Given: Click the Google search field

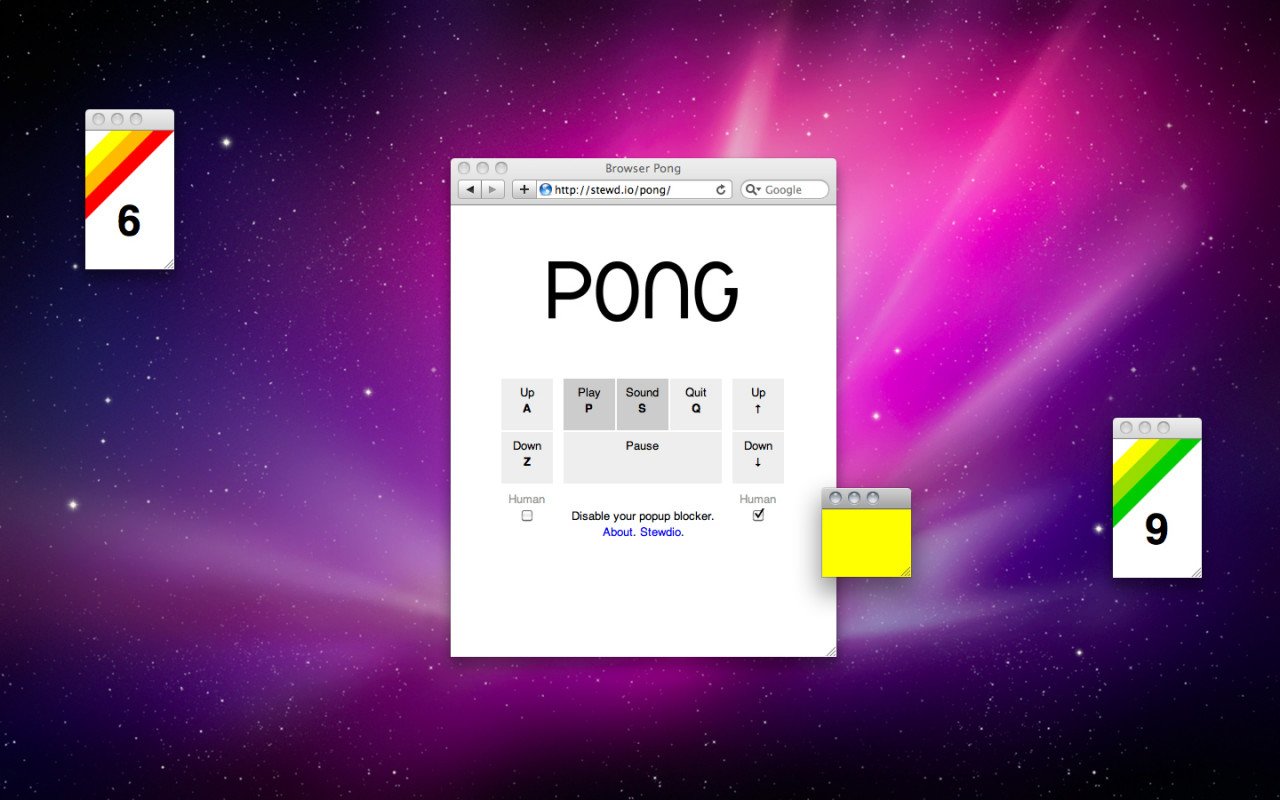Looking at the screenshot, I should coord(785,190).
